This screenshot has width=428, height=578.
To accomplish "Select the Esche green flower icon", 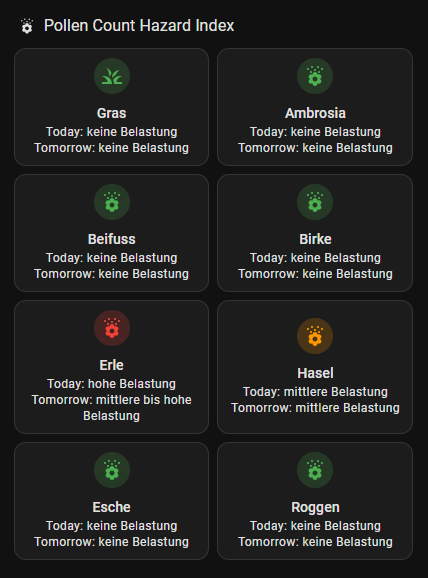I will tap(112, 470).
